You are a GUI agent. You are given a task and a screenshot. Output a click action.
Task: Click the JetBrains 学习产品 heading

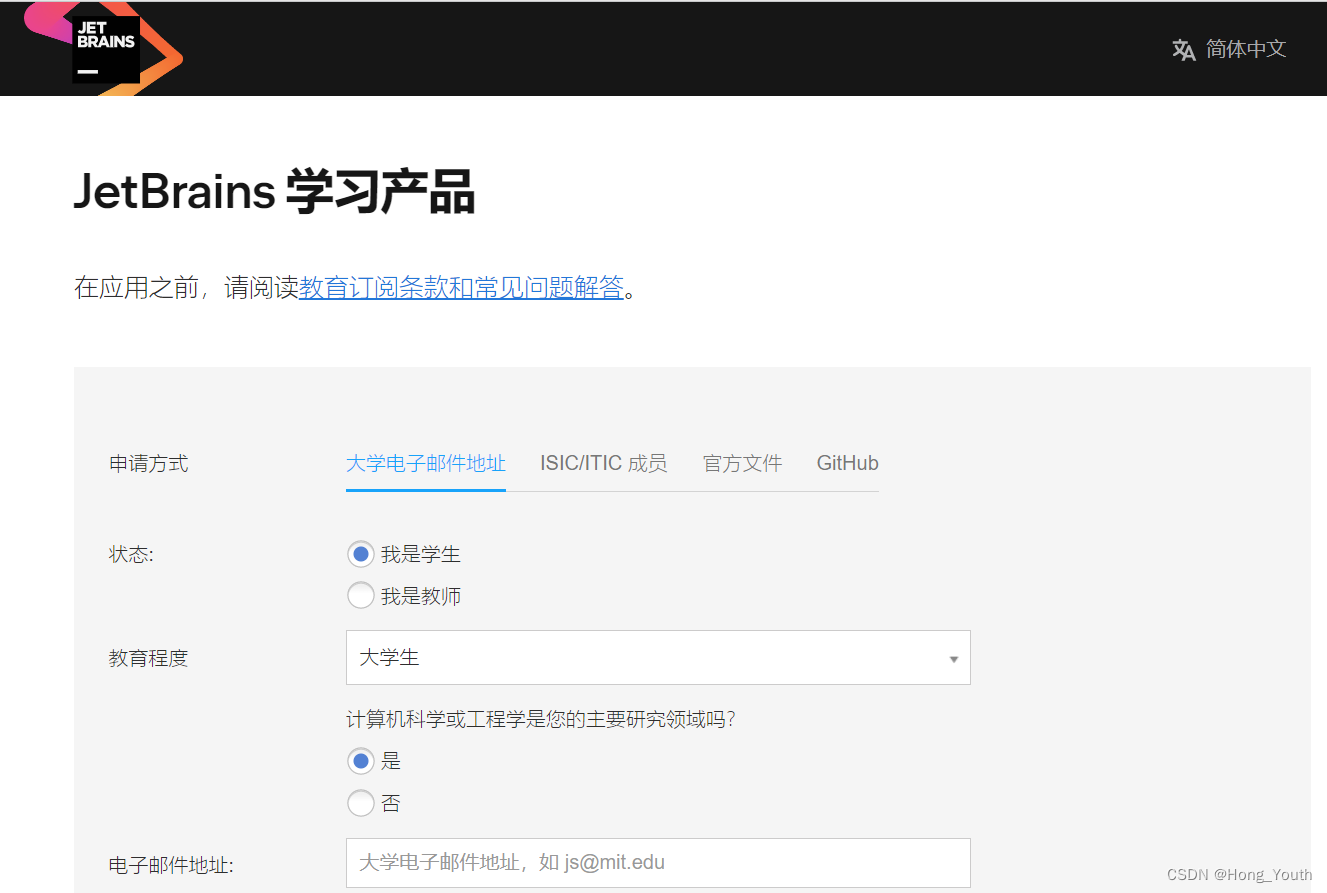tap(274, 192)
